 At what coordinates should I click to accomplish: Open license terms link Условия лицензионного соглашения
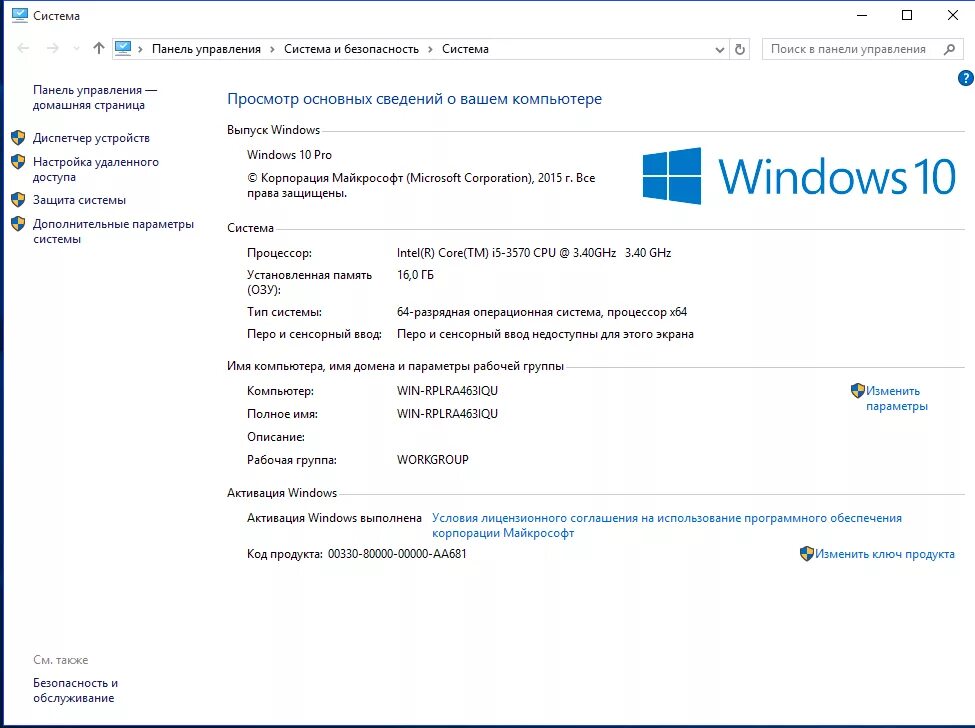coord(667,525)
